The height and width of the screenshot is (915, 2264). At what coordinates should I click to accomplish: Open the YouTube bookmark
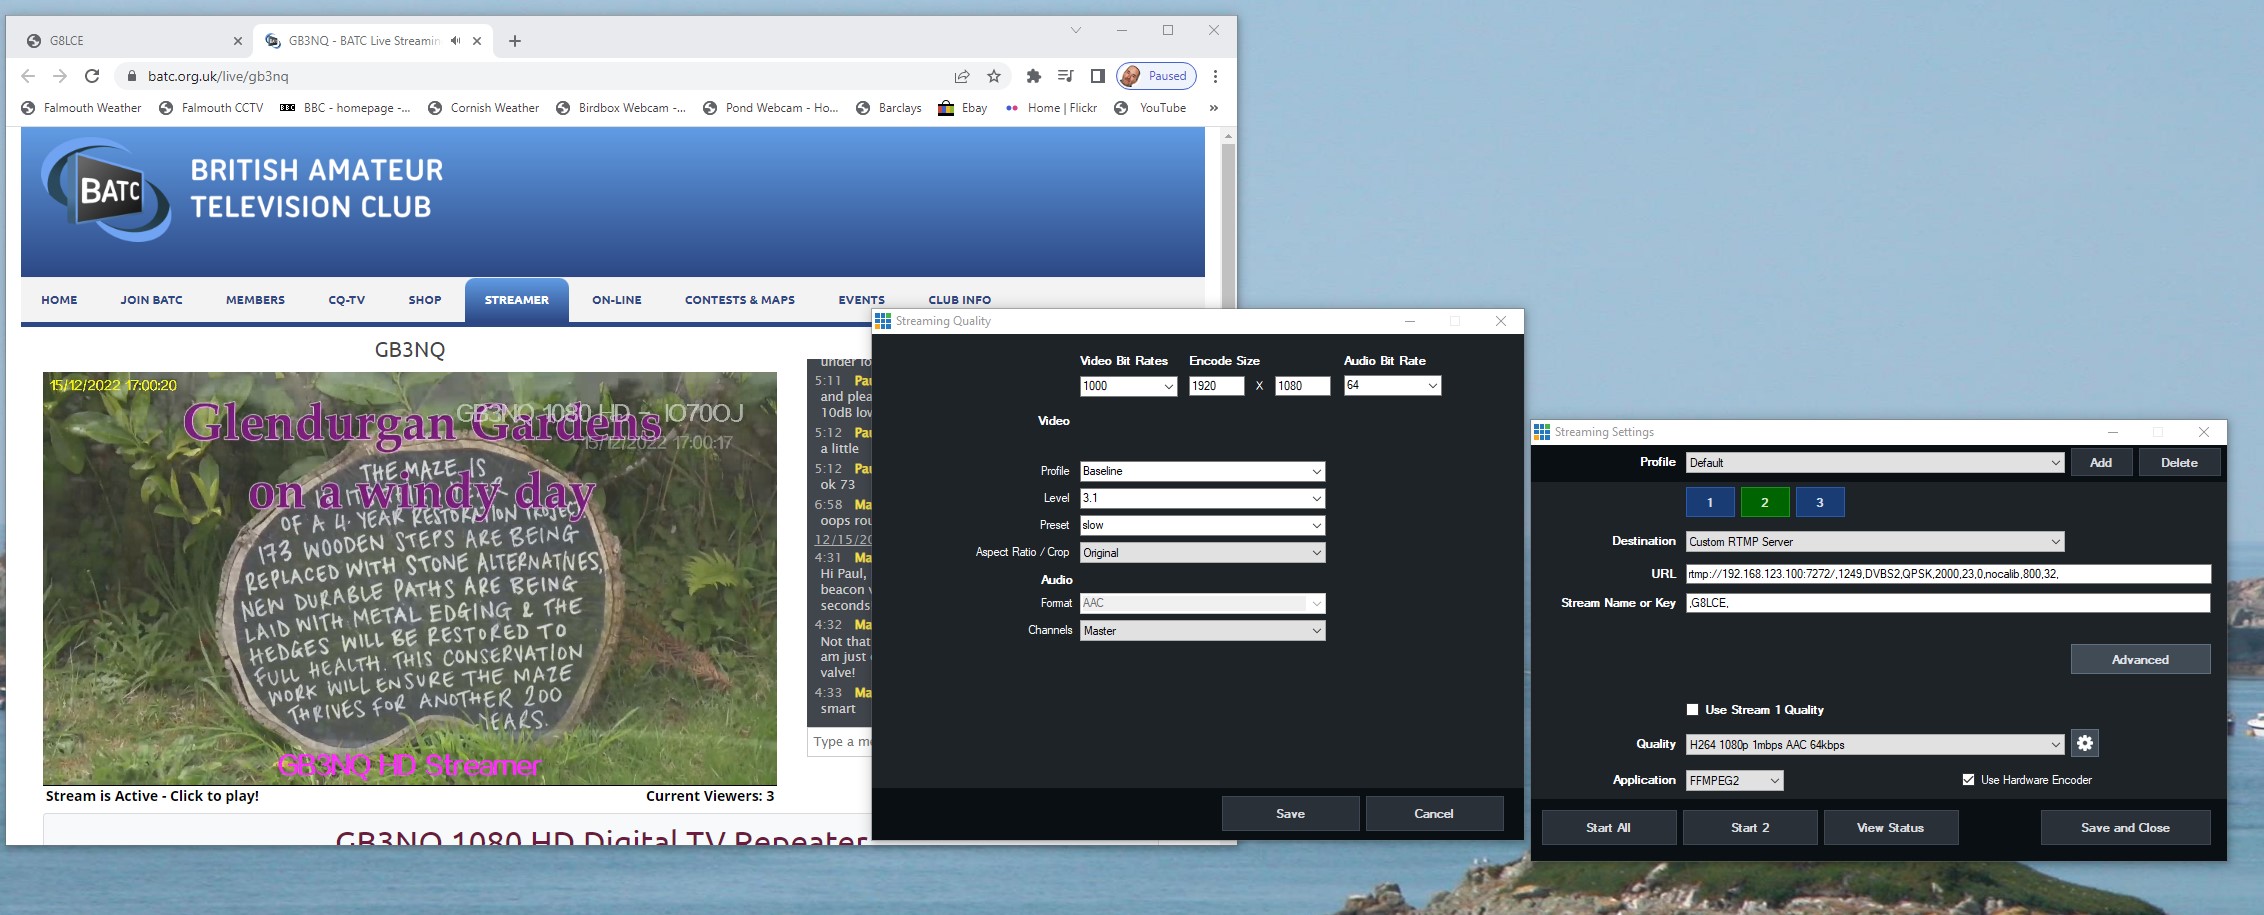click(x=1150, y=108)
